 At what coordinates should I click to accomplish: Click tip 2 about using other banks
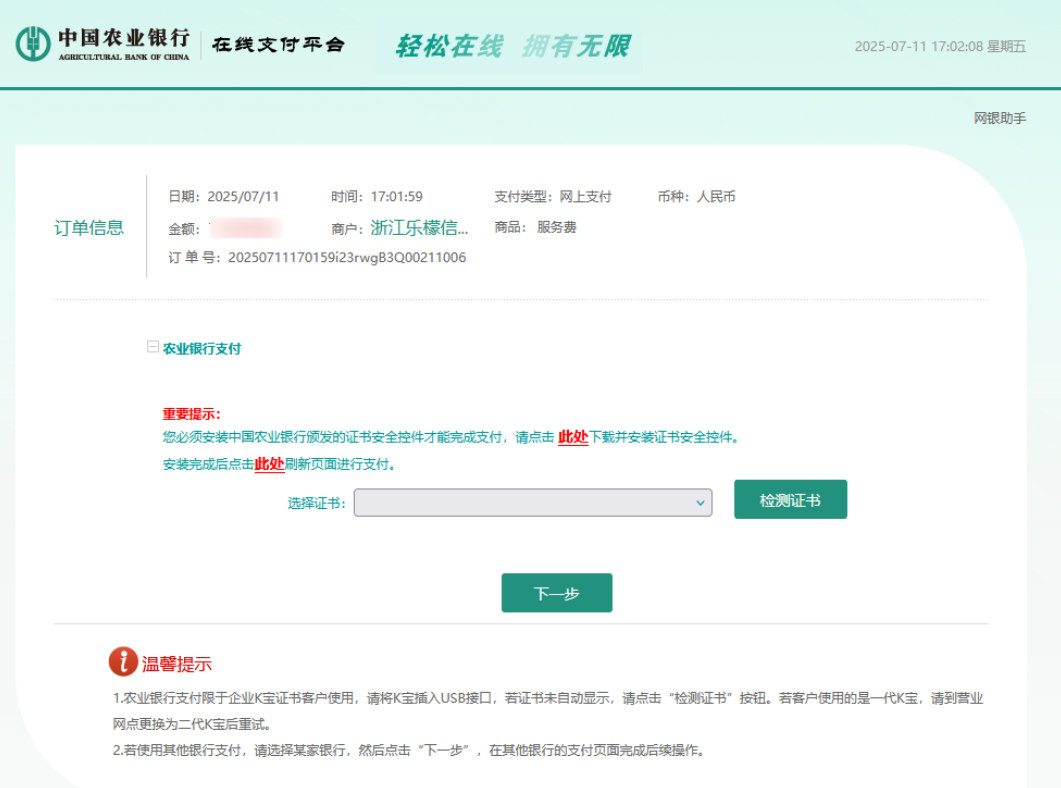pyautogui.click(x=409, y=750)
